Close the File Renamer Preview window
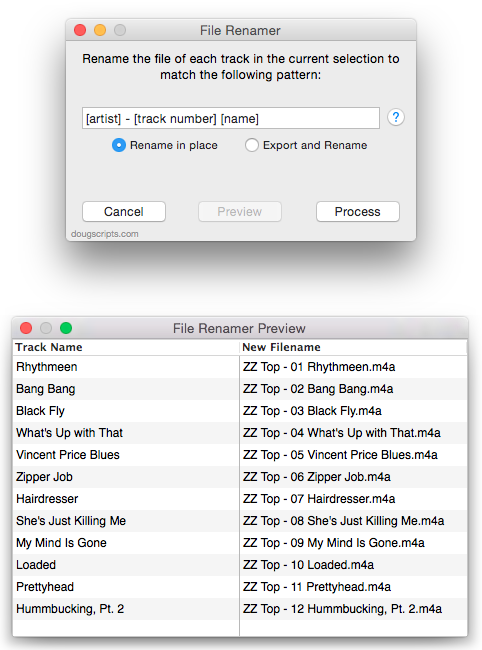Screen dimensions: 482x650 tap(26, 328)
